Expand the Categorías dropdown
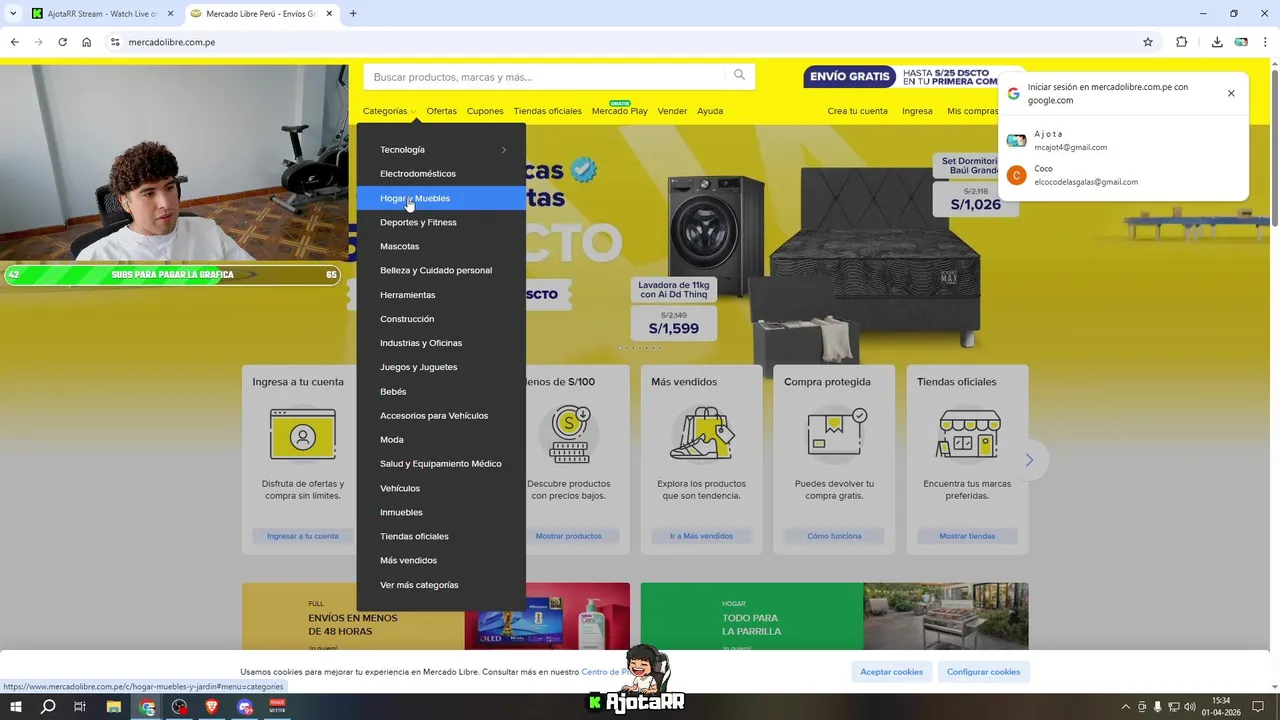Screen dimensions: 1280x720 click(390, 111)
